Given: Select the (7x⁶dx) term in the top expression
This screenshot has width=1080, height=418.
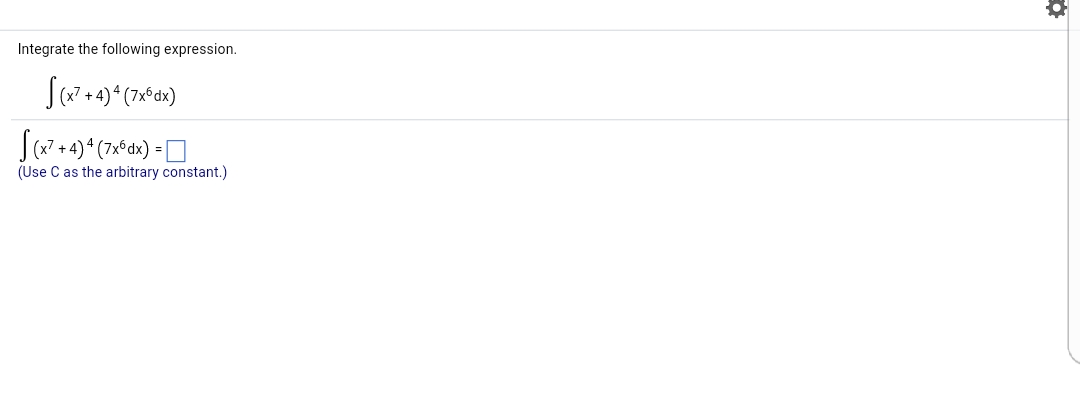Looking at the screenshot, I should [x=150, y=96].
